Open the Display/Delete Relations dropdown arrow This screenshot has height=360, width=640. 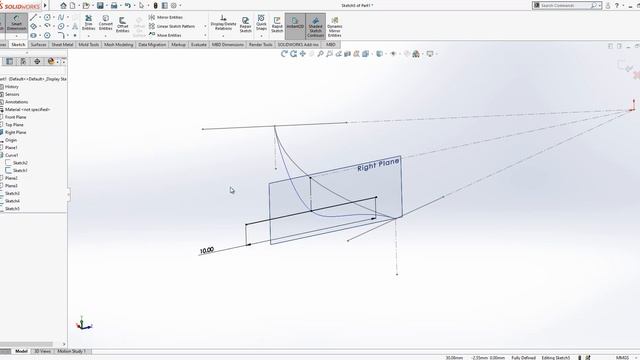[223, 36]
